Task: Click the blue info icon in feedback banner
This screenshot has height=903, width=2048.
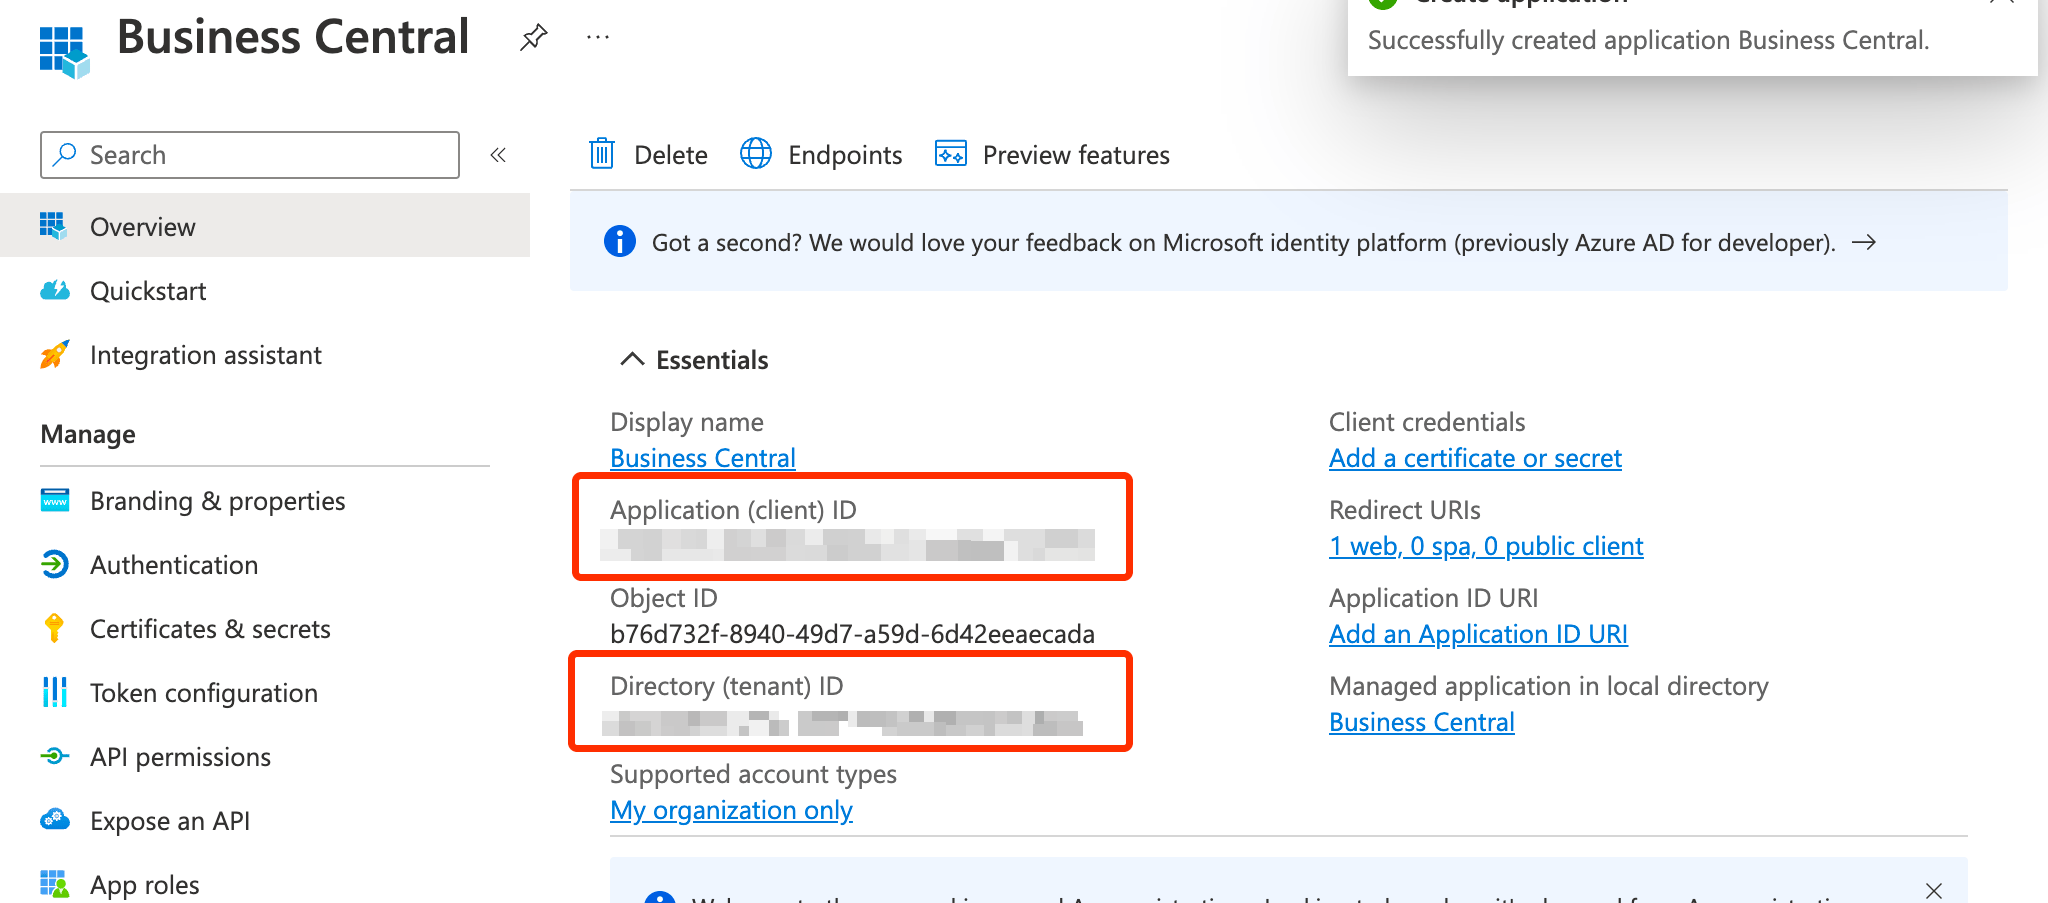Action: pyautogui.click(x=620, y=241)
